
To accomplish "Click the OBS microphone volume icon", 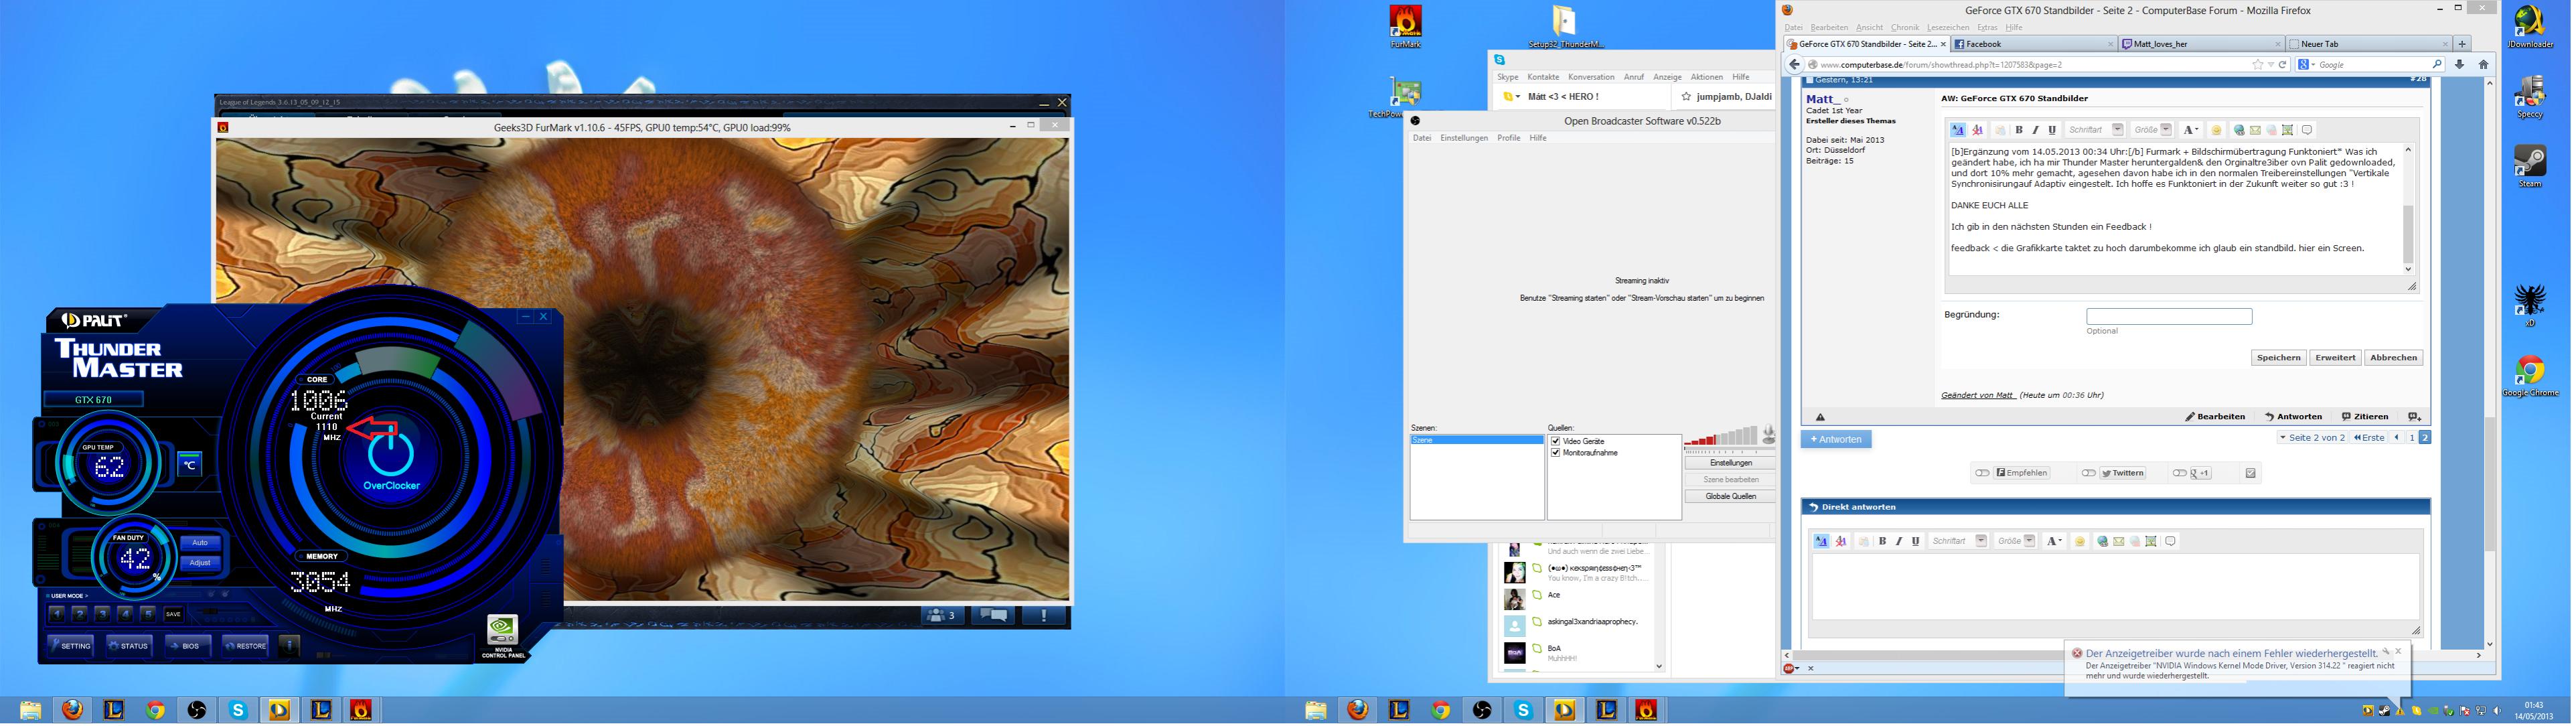I will [1769, 434].
